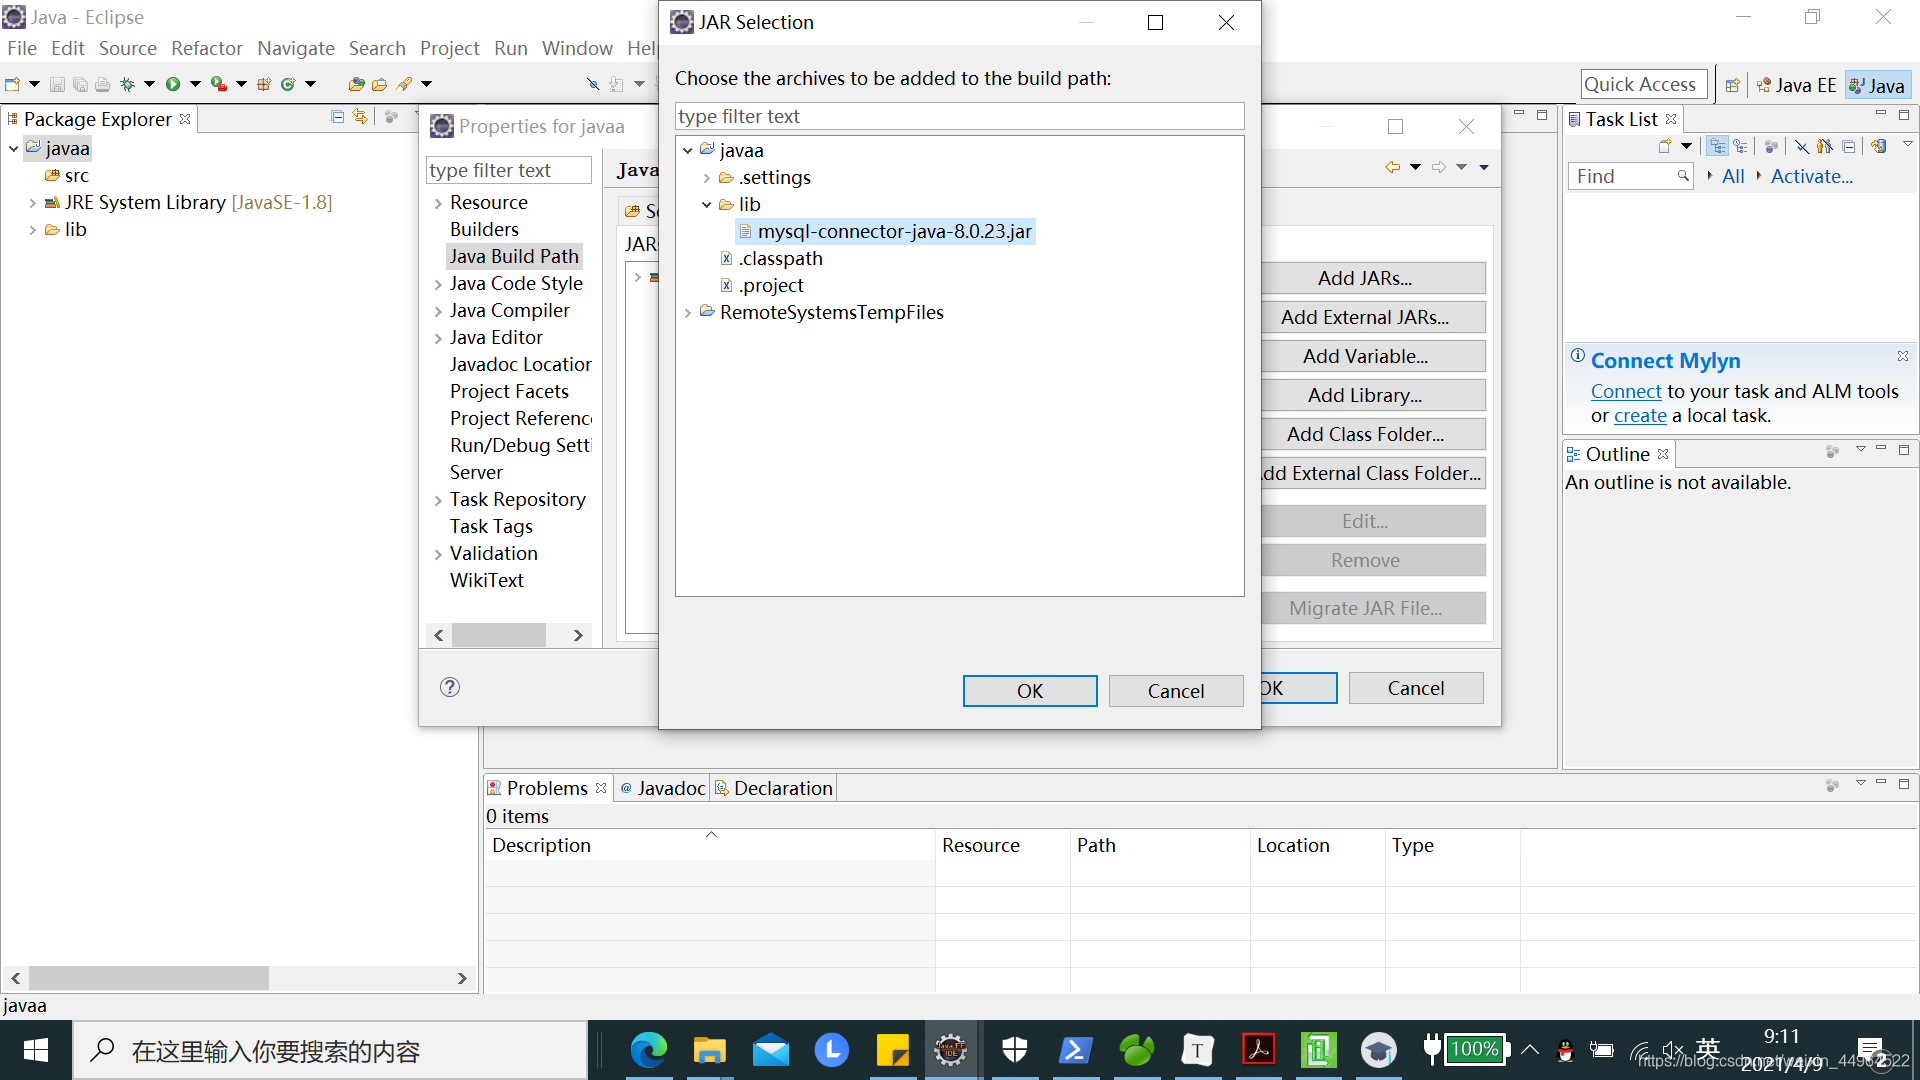Click the Save All toolbar icon
1920x1080 pixels.
point(80,85)
